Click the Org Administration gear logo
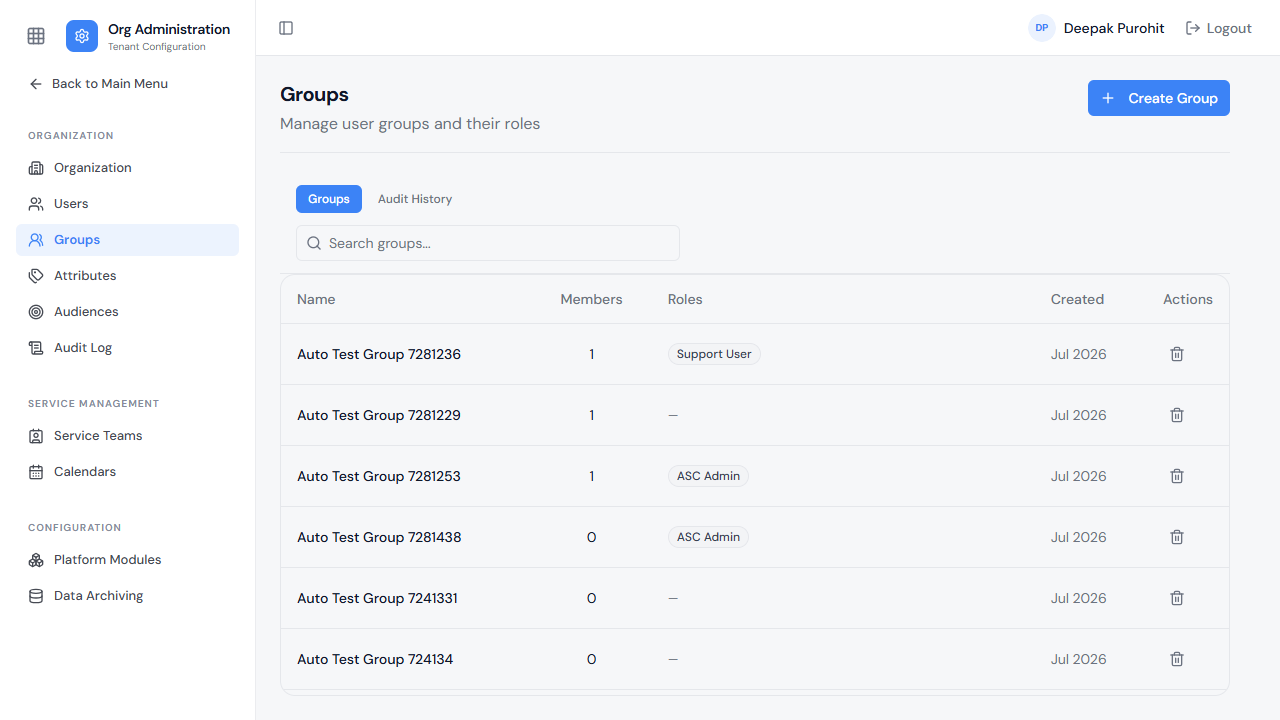Screen dimensions: 1280x720 coord(82,36)
